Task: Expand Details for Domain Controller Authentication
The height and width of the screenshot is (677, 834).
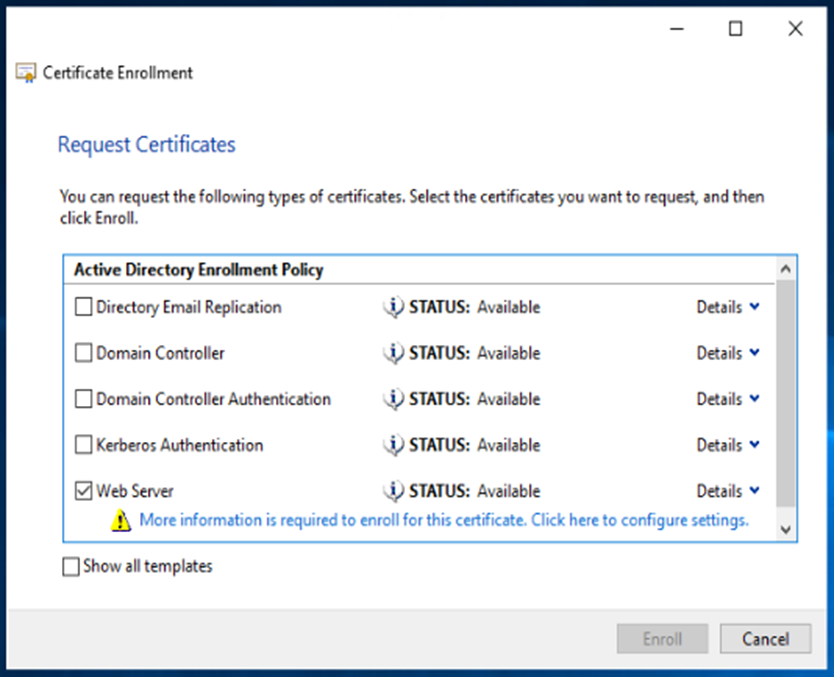Action: point(727,399)
